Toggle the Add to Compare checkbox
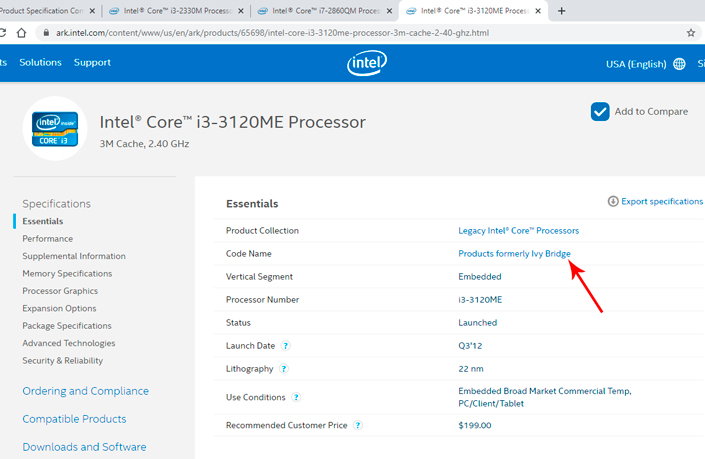Viewport: 705px width, 459px height. tap(600, 111)
